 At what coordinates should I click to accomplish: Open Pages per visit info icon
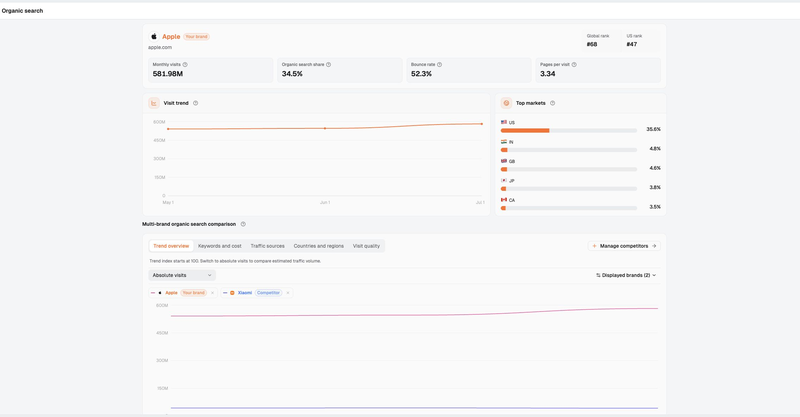(x=574, y=65)
